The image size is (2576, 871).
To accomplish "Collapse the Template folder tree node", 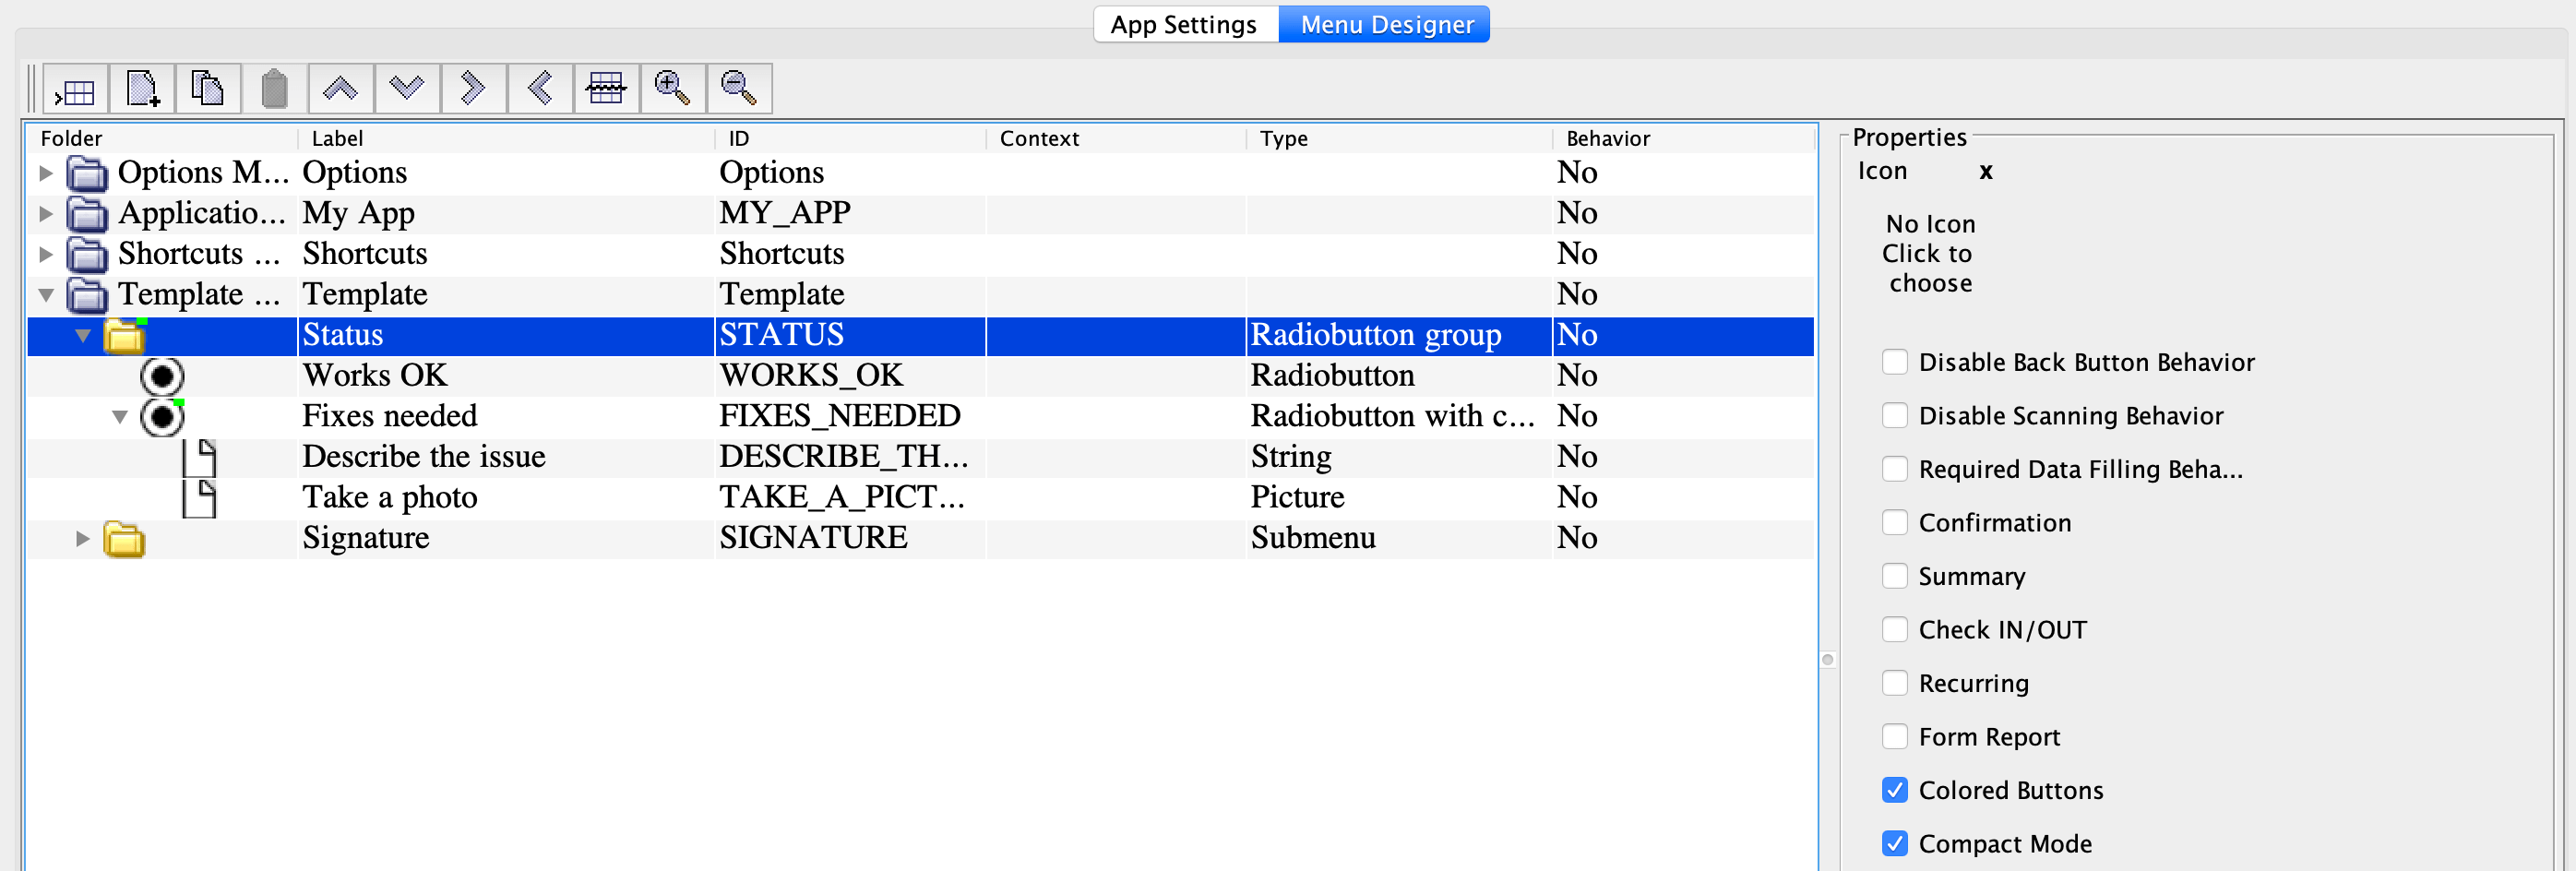I will [46, 295].
